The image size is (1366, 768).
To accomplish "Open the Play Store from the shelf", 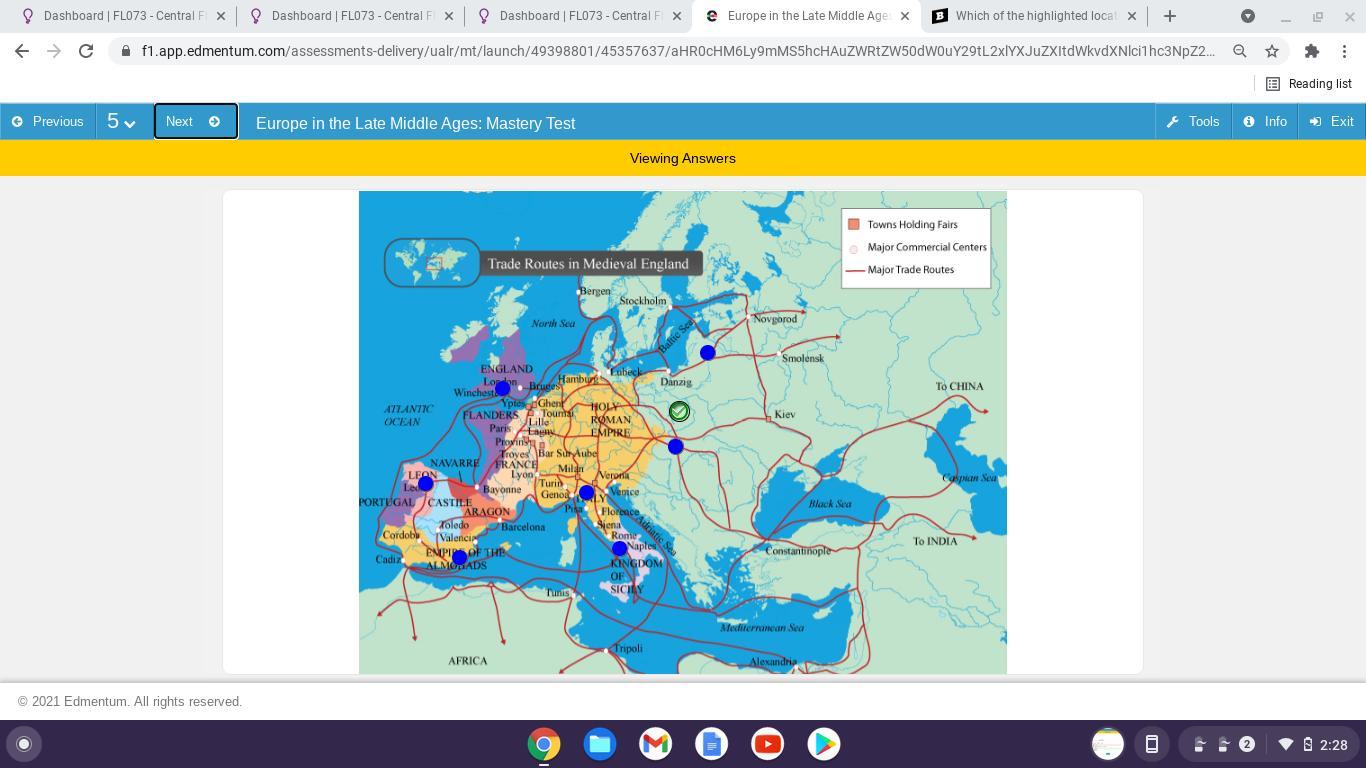I will point(824,744).
